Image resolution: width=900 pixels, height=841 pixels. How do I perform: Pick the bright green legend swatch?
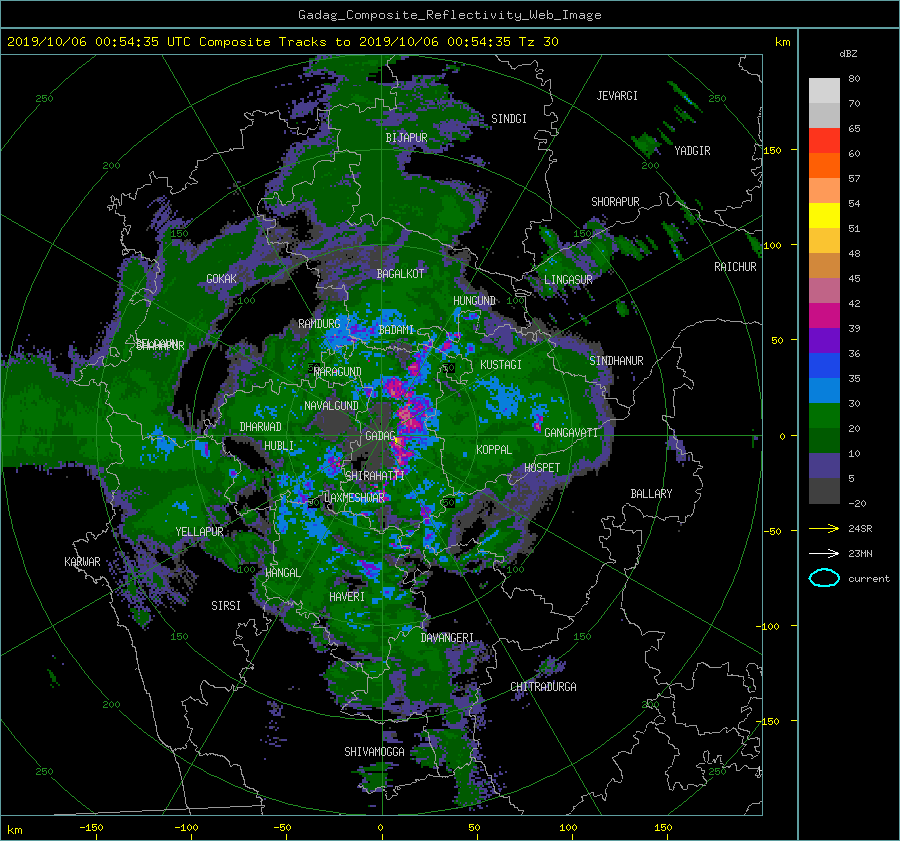click(824, 416)
